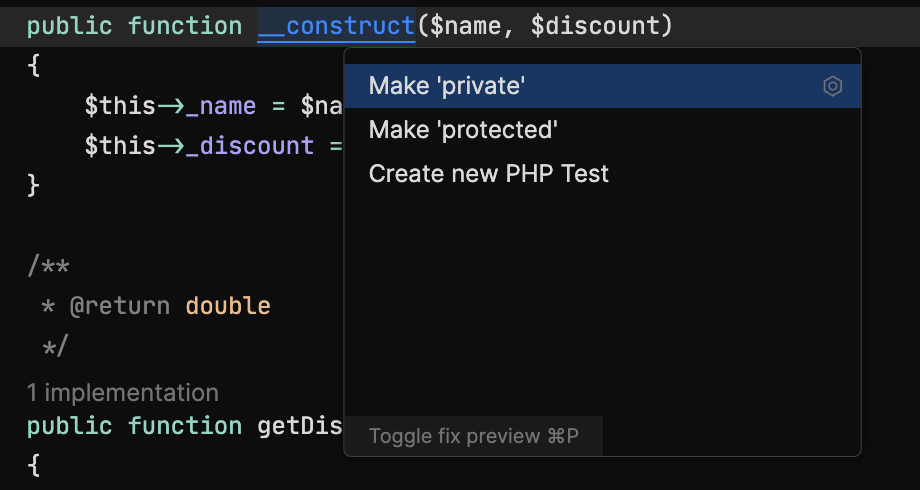The height and width of the screenshot is (490, 920).
Task: Click the $name constructor parameter
Action: (464, 27)
